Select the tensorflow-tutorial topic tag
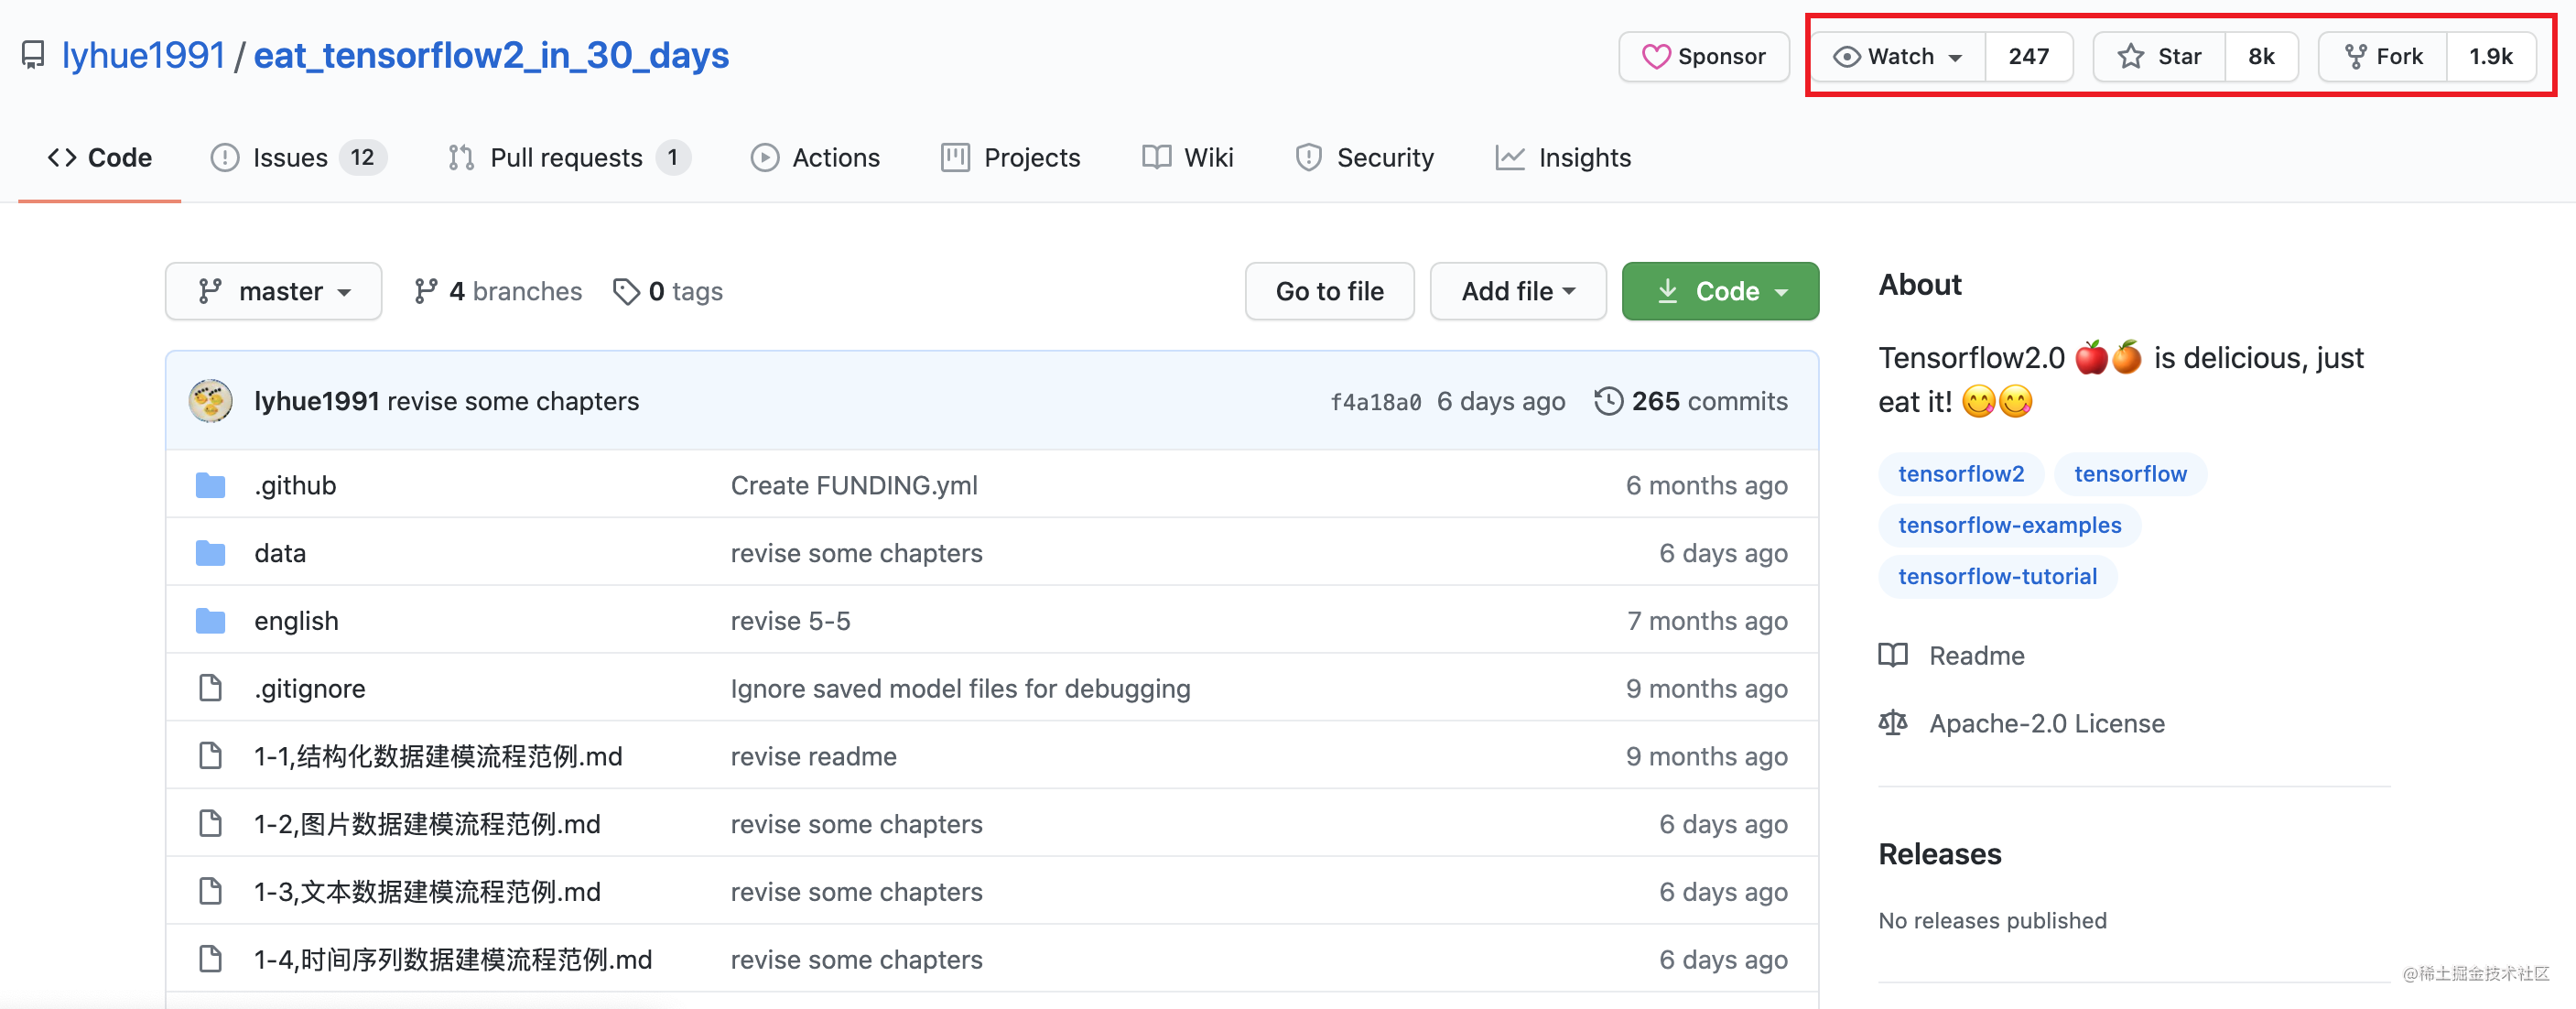This screenshot has width=2576, height=1009. 1997,576
